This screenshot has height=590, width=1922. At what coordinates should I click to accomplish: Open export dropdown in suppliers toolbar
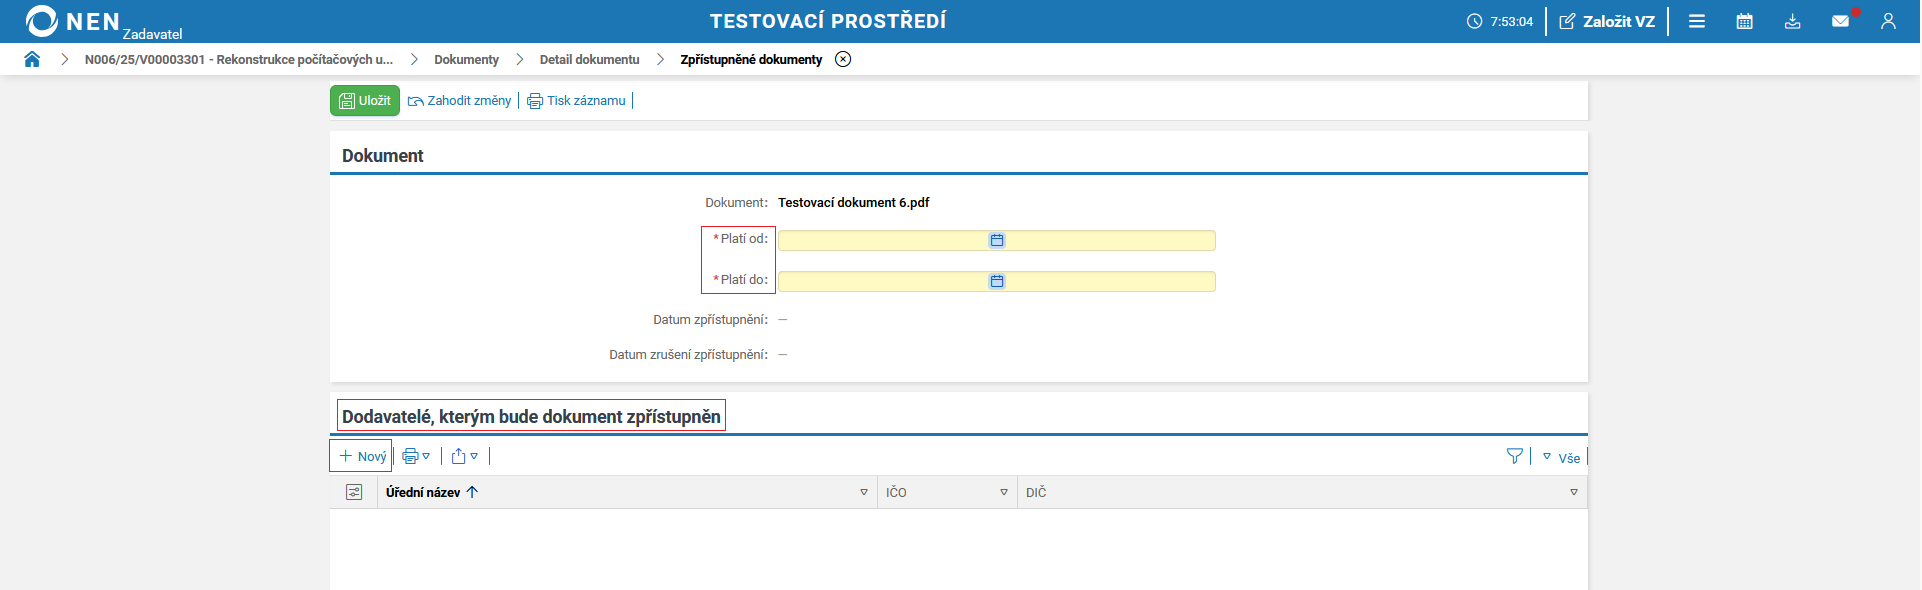pos(465,456)
